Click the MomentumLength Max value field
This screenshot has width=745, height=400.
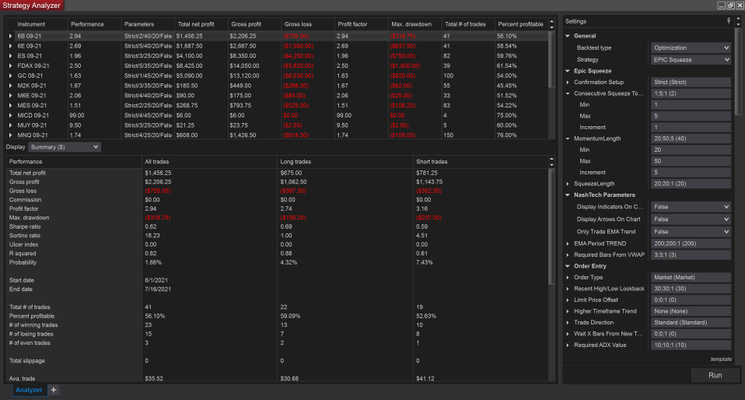pyautogui.click(x=691, y=159)
